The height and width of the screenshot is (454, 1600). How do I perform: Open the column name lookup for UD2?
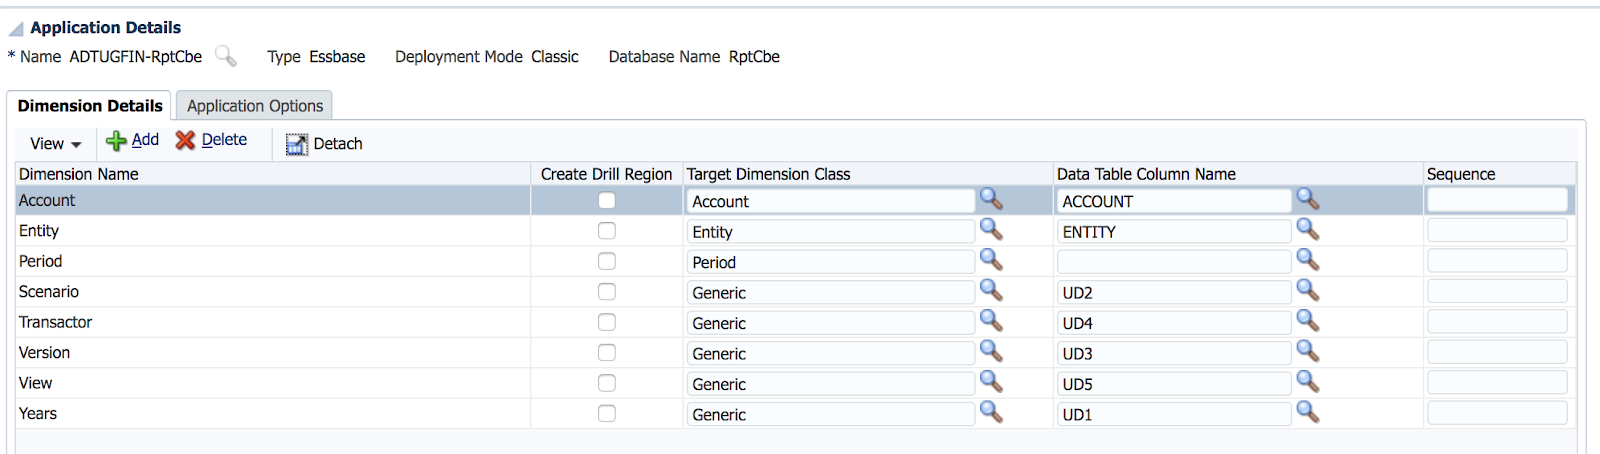(x=1307, y=291)
